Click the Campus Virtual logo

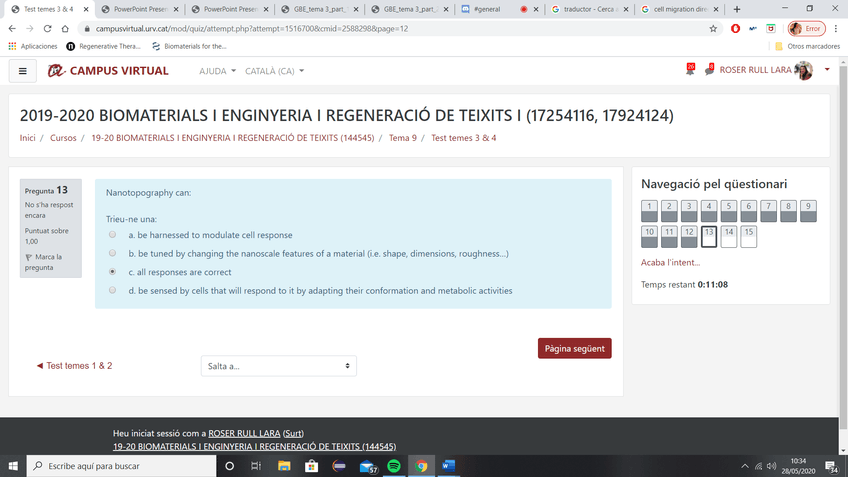(108, 71)
